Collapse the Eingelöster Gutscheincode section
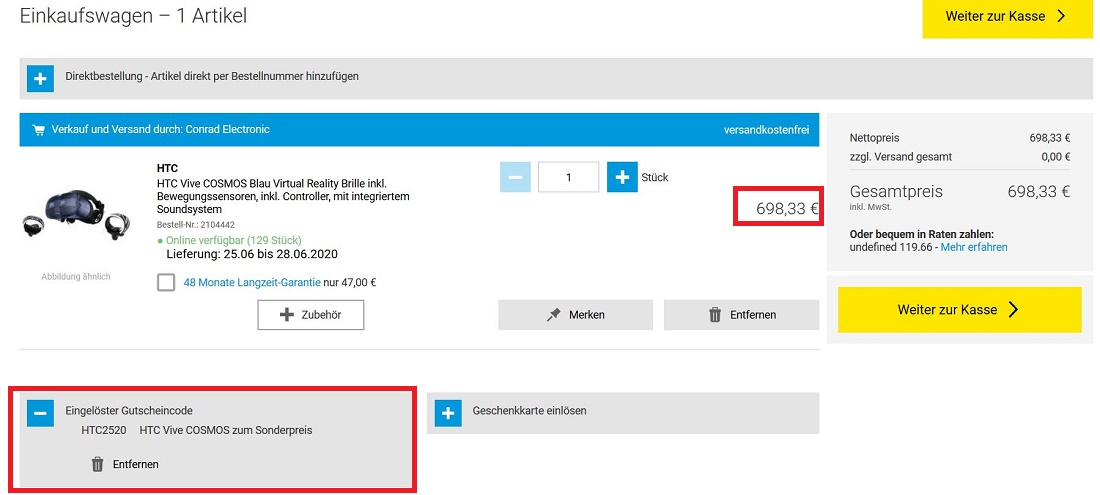 click(41, 414)
